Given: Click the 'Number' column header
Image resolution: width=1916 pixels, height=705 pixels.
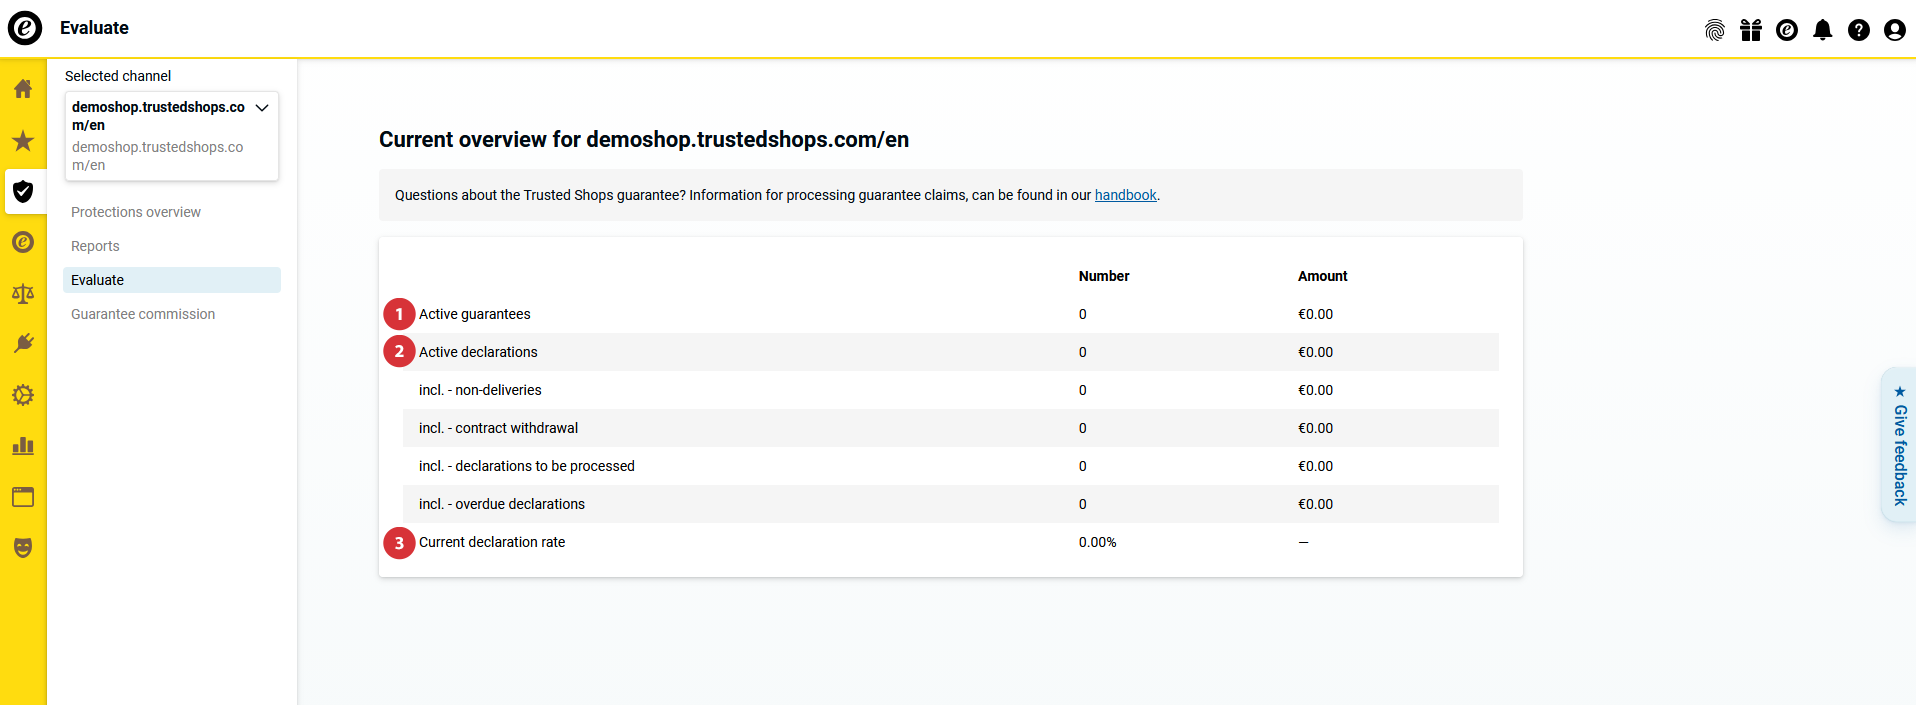Looking at the screenshot, I should click(x=1104, y=276).
